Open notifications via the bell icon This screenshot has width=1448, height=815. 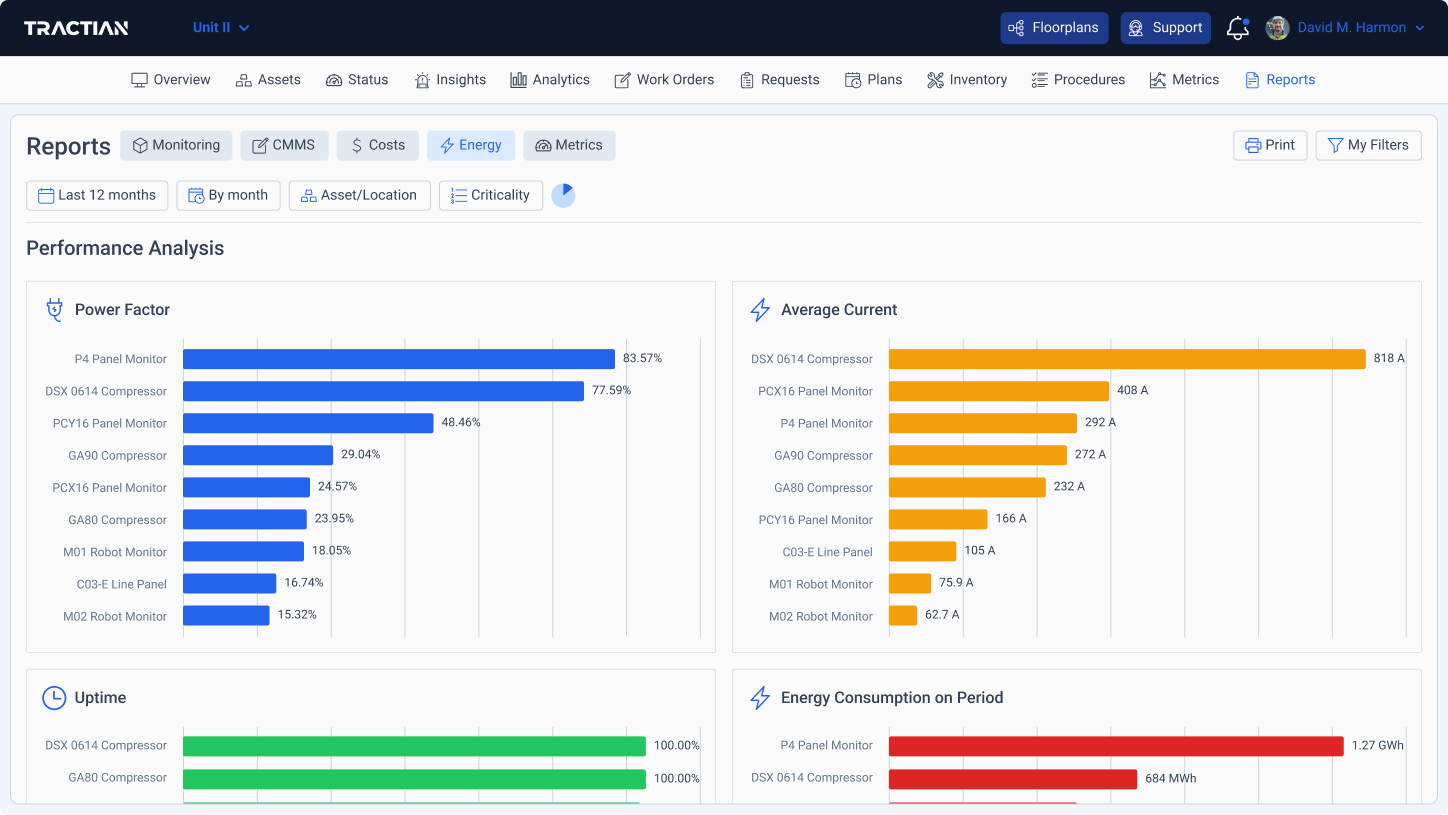pyautogui.click(x=1236, y=28)
